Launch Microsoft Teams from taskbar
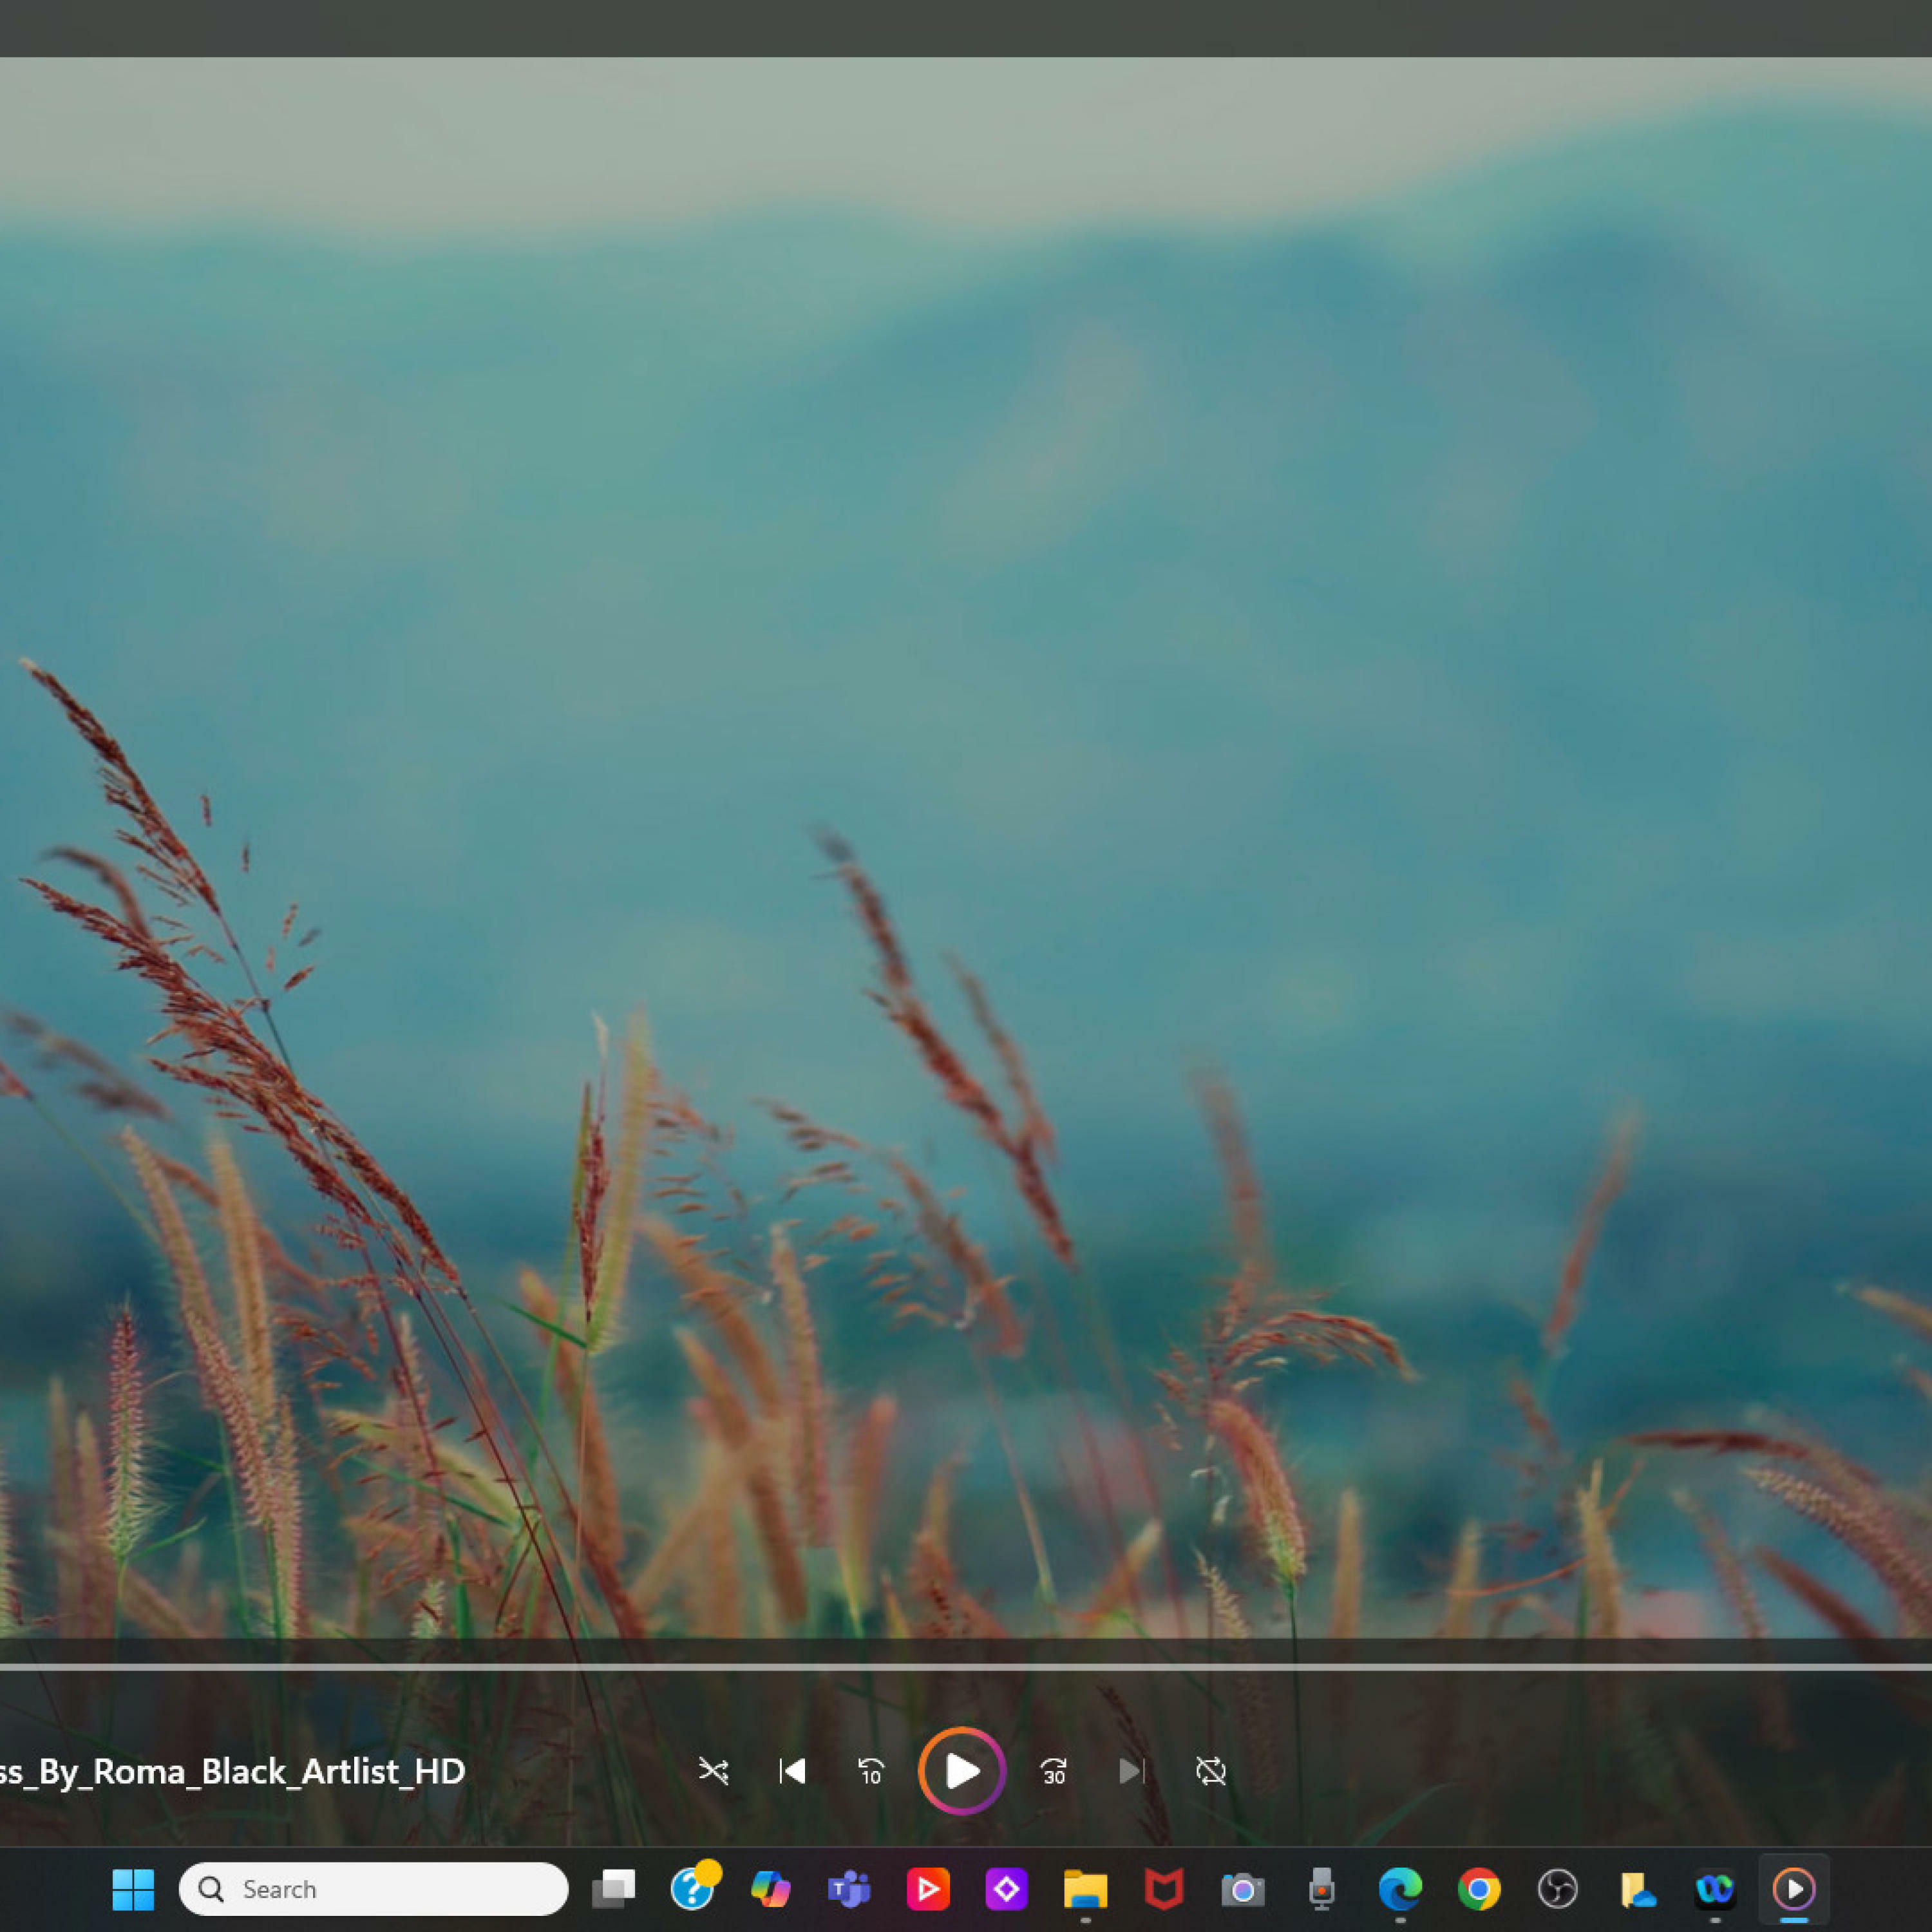Screen dimensions: 1932x1932 [x=849, y=1889]
